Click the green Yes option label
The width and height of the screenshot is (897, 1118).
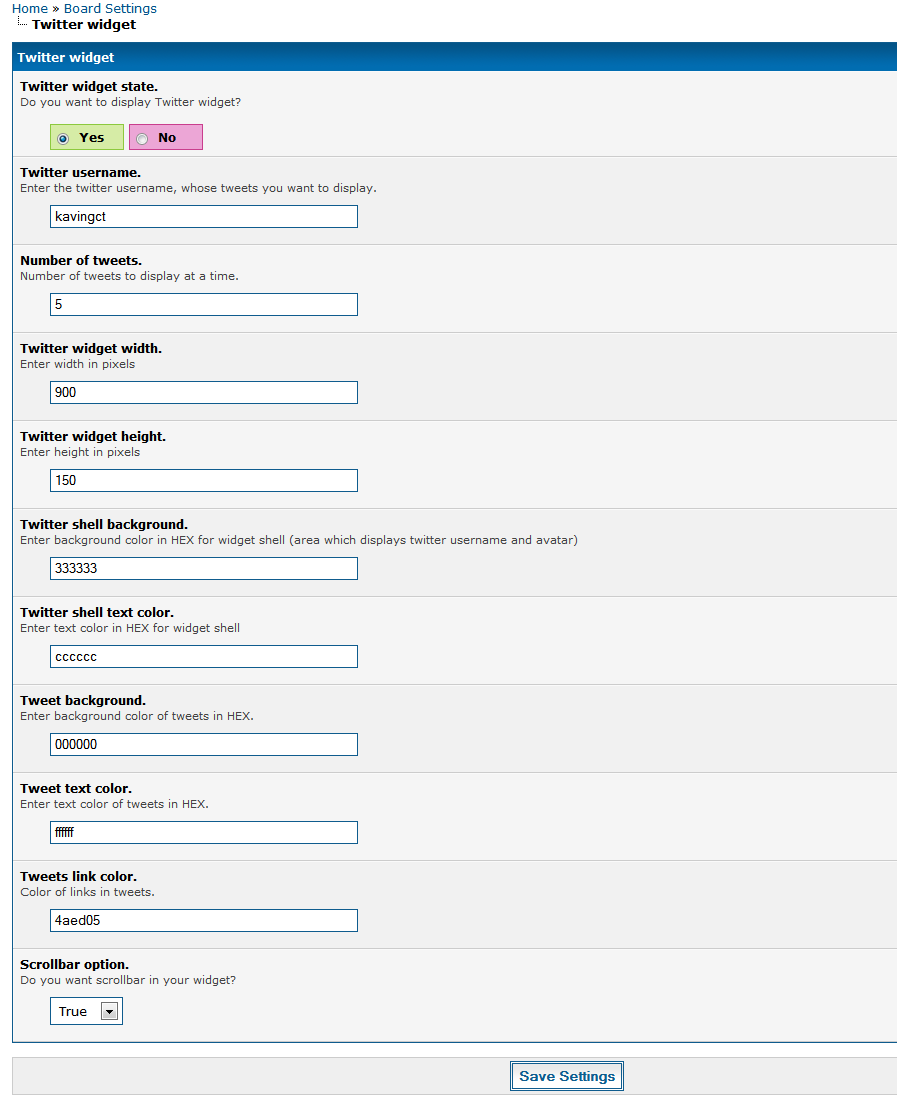(x=92, y=138)
